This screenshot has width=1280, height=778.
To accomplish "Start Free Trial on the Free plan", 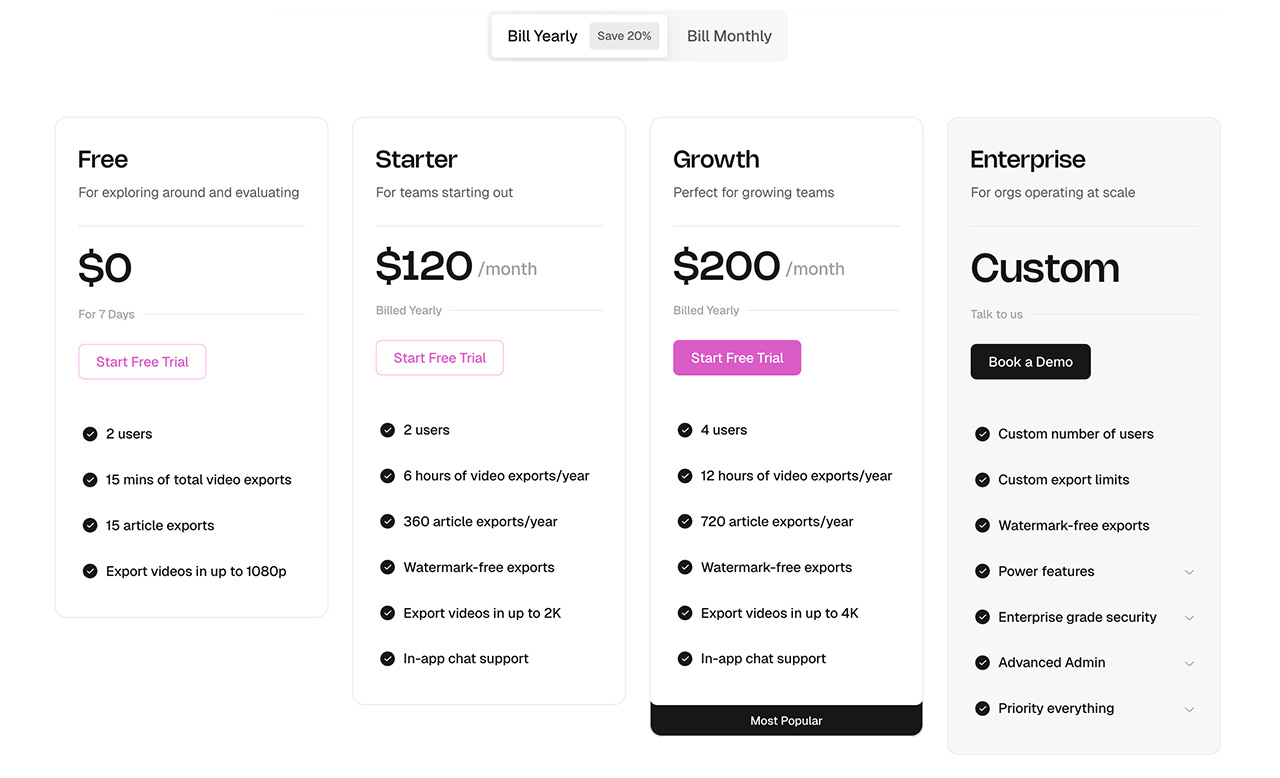I will [142, 362].
